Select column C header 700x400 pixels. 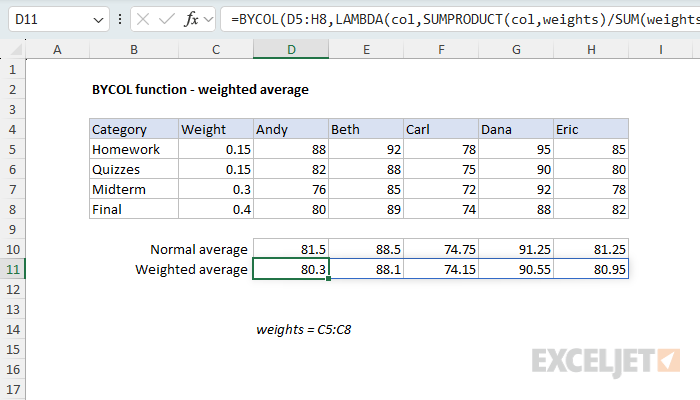click(216, 50)
